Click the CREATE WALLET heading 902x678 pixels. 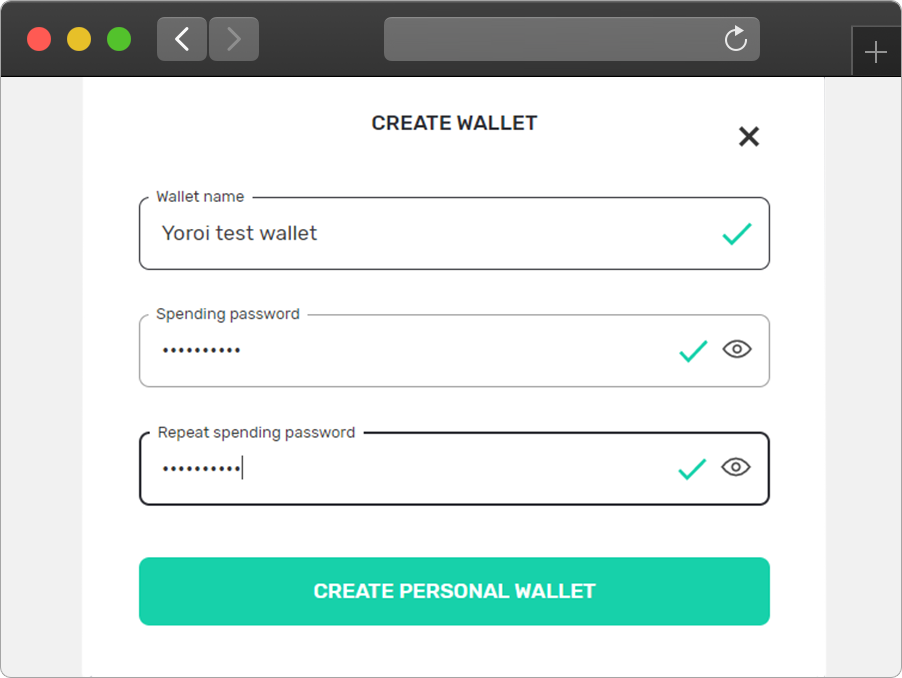(x=454, y=123)
